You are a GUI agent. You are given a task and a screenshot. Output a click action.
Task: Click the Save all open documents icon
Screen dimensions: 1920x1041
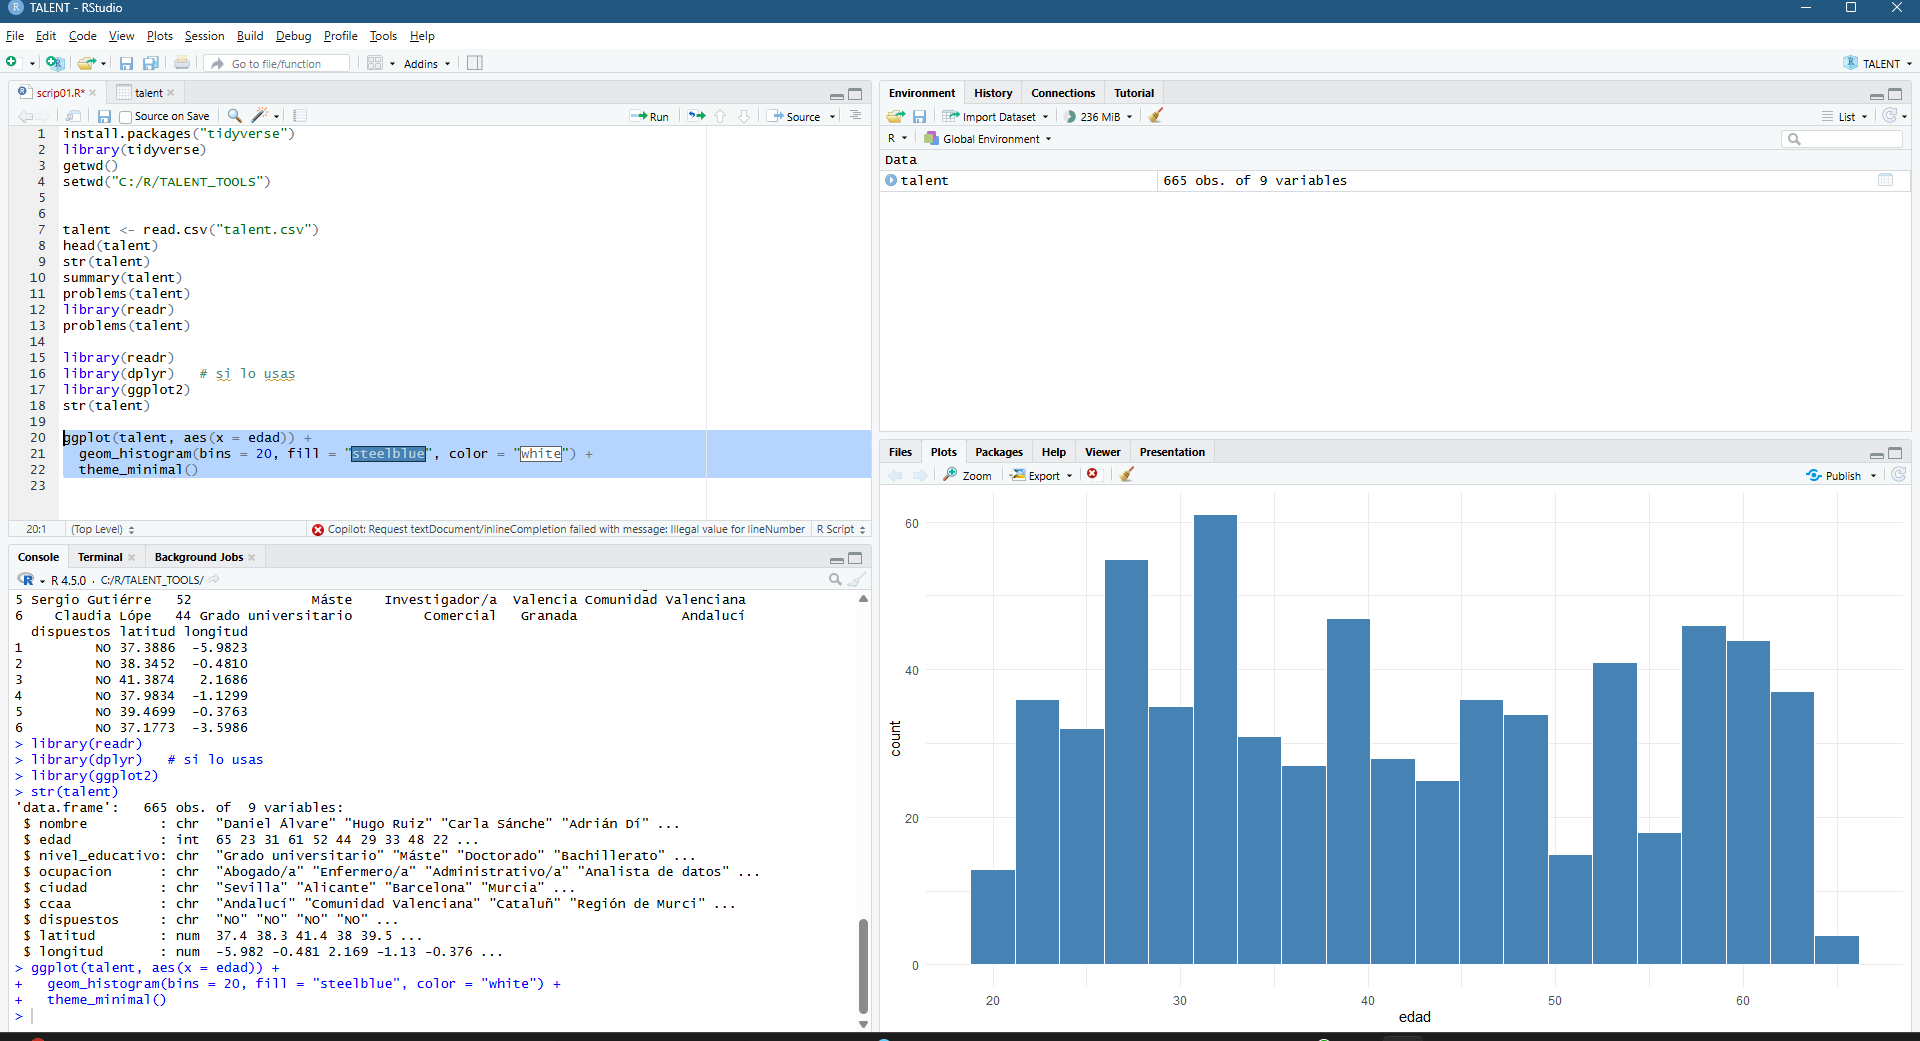point(151,63)
